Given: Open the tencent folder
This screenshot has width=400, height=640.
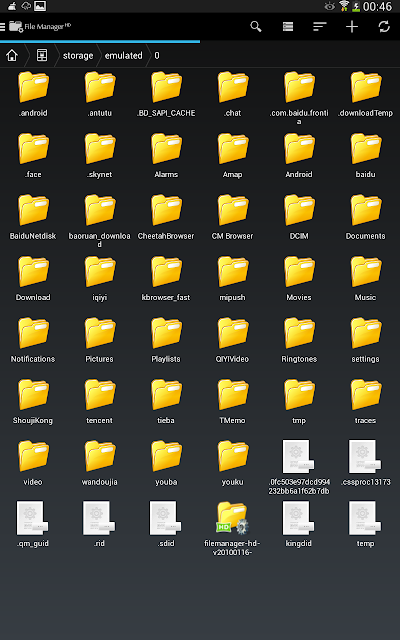Looking at the screenshot, I should pyautogui.click(x=100, y=402).
